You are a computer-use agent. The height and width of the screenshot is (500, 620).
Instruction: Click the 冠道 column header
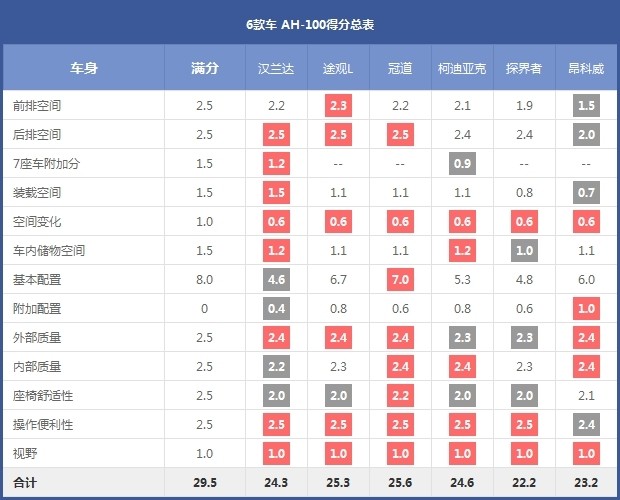point(400,69)
